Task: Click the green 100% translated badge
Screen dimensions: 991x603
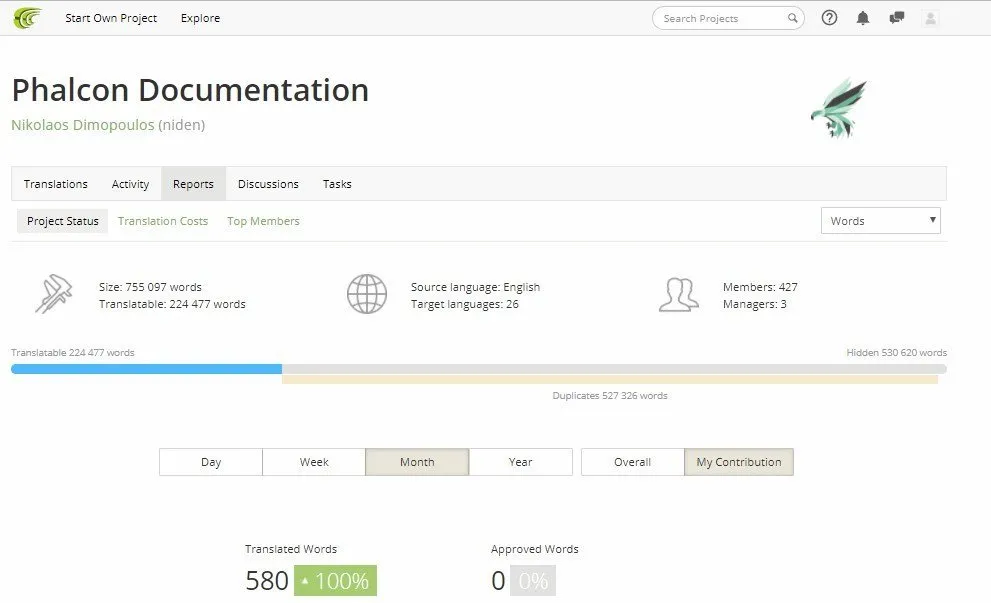Action: coord(335,580)
